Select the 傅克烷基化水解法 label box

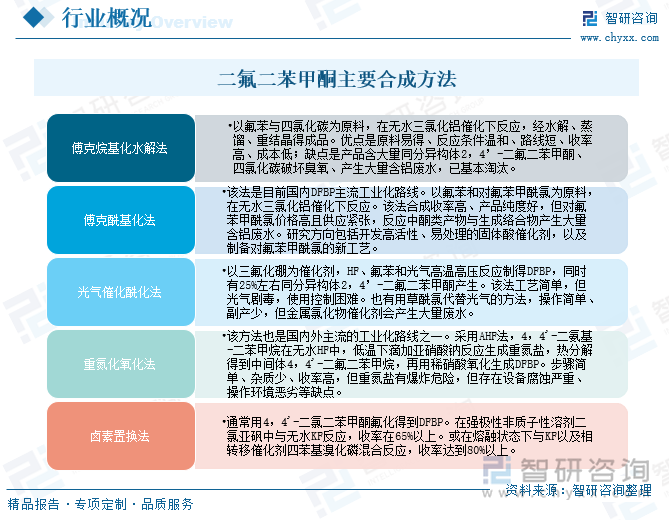[x=121, y=148]
